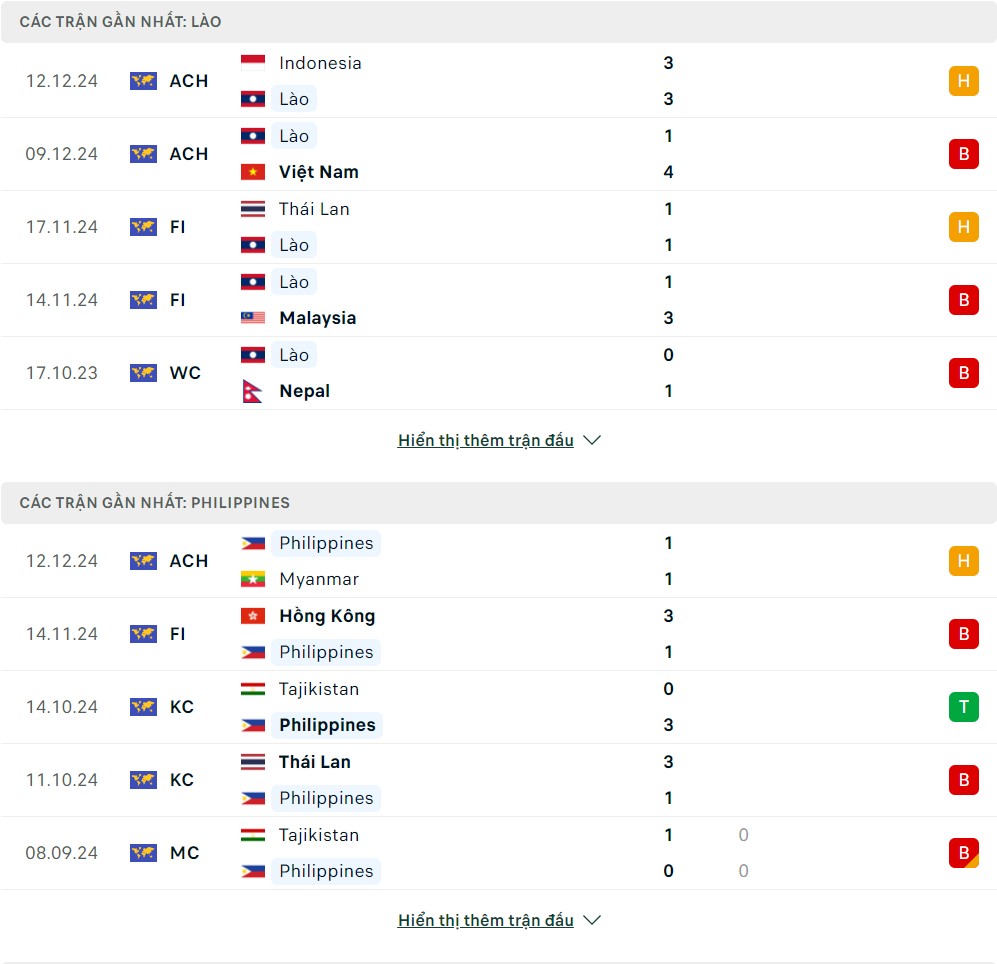Image resolution: width=997 pixels, height=964 pixels.
Task: Click the Indonesia flag icon
Action: (x=252, y=63)
